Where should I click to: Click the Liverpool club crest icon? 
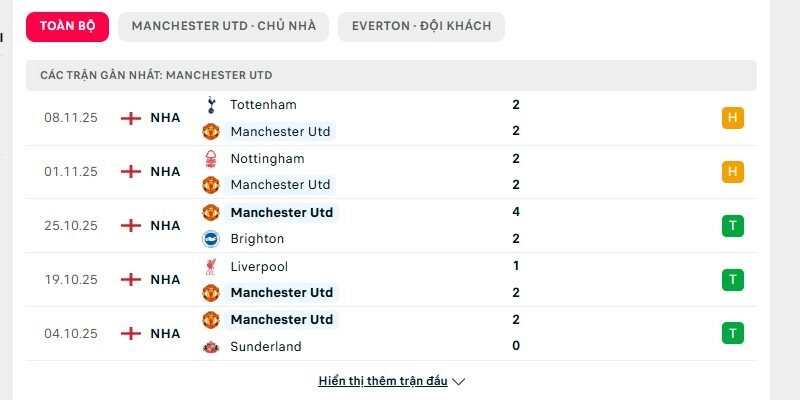click(210, 267)
